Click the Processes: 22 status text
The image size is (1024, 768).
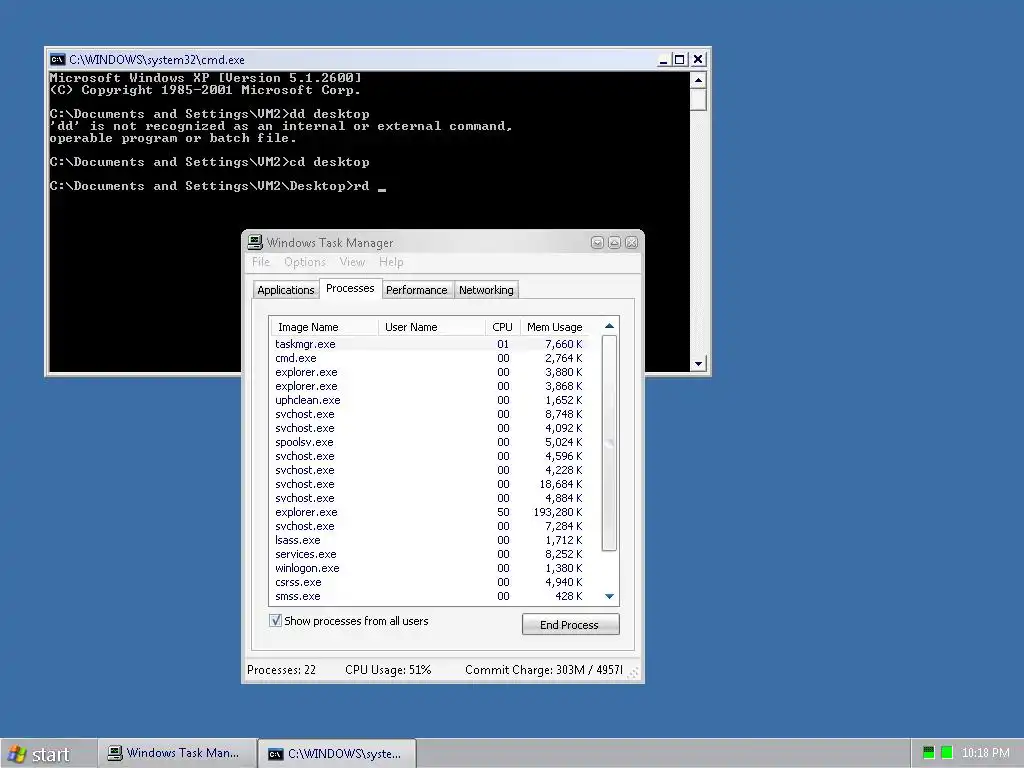point(281,669)
